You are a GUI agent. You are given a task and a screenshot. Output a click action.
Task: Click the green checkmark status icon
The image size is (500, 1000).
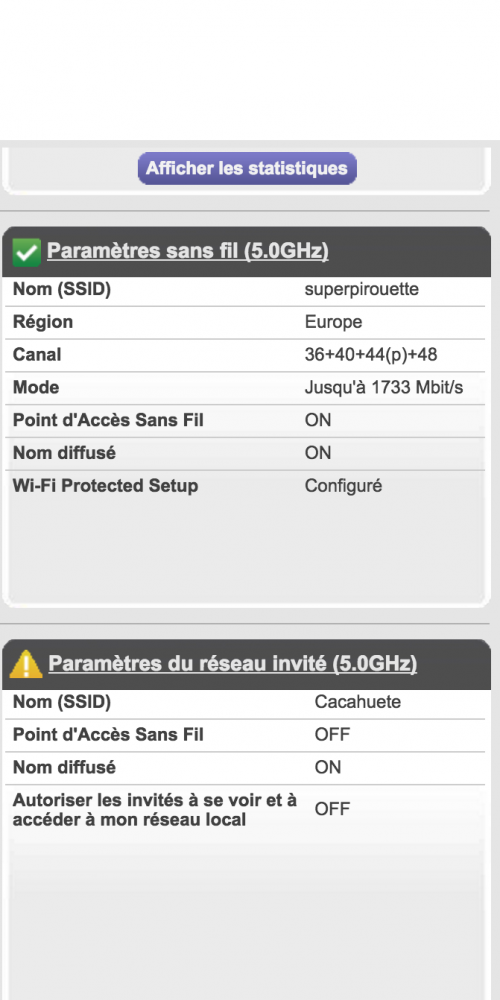[x=27, y=253]
